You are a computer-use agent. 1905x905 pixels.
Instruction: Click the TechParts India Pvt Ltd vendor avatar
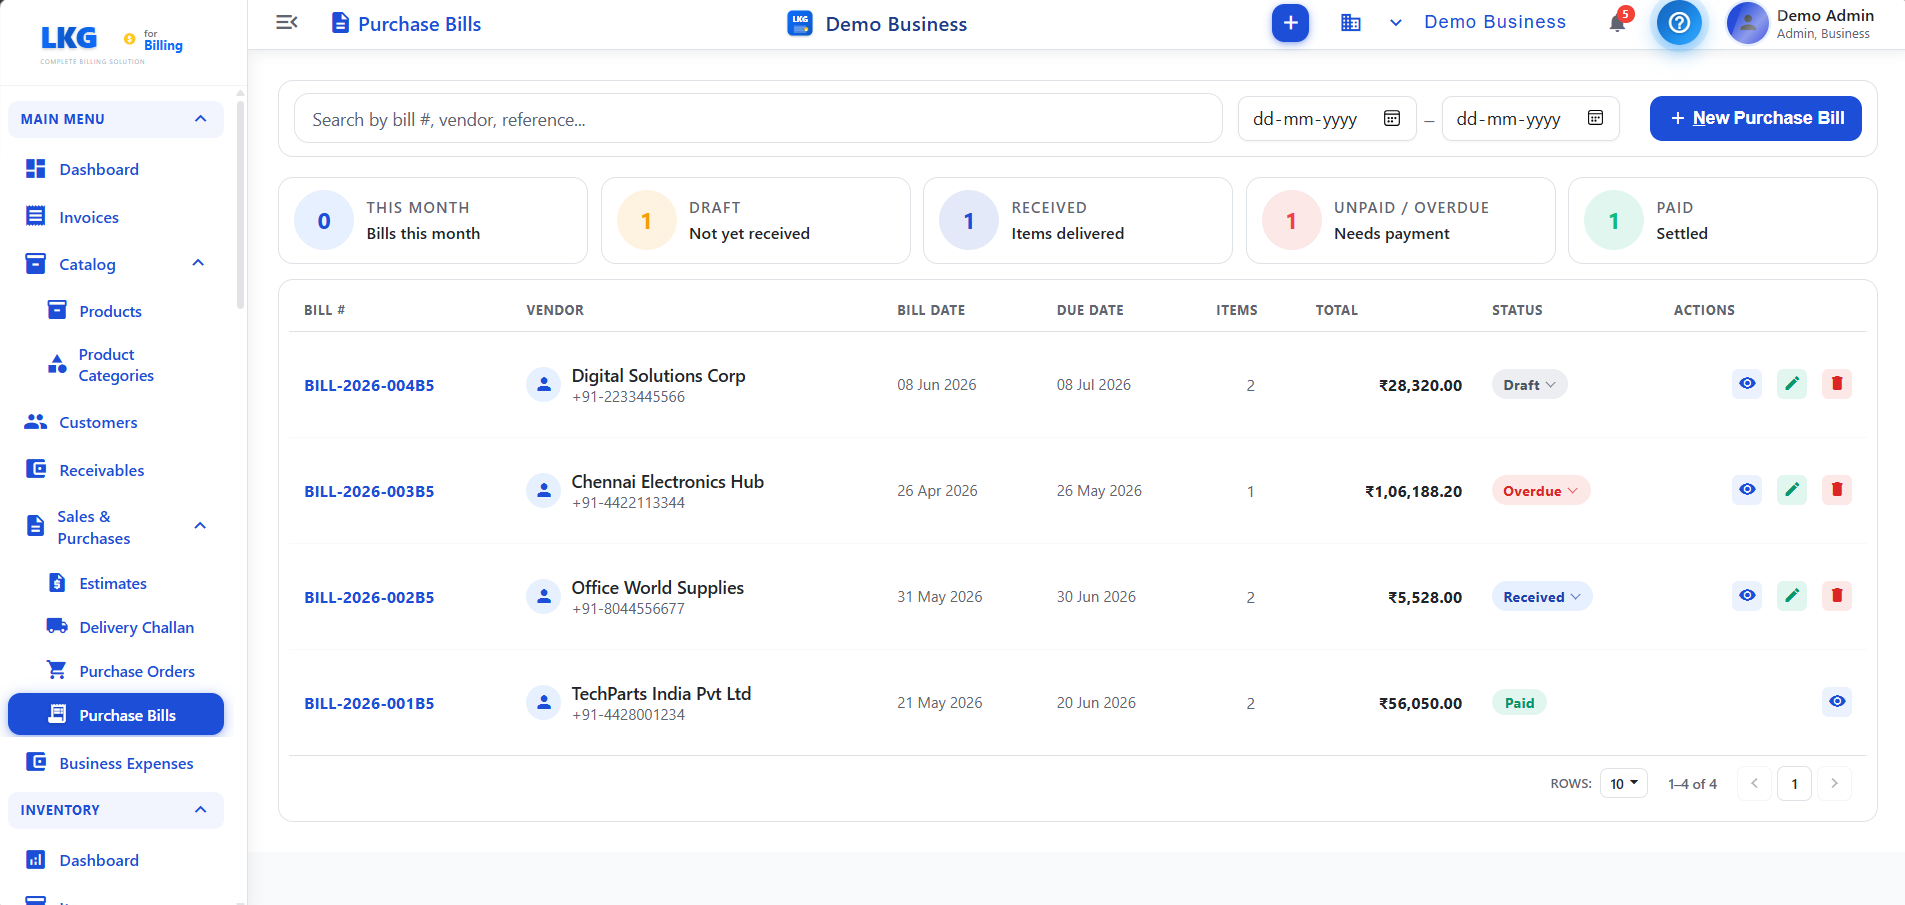(x=544, y=703)
